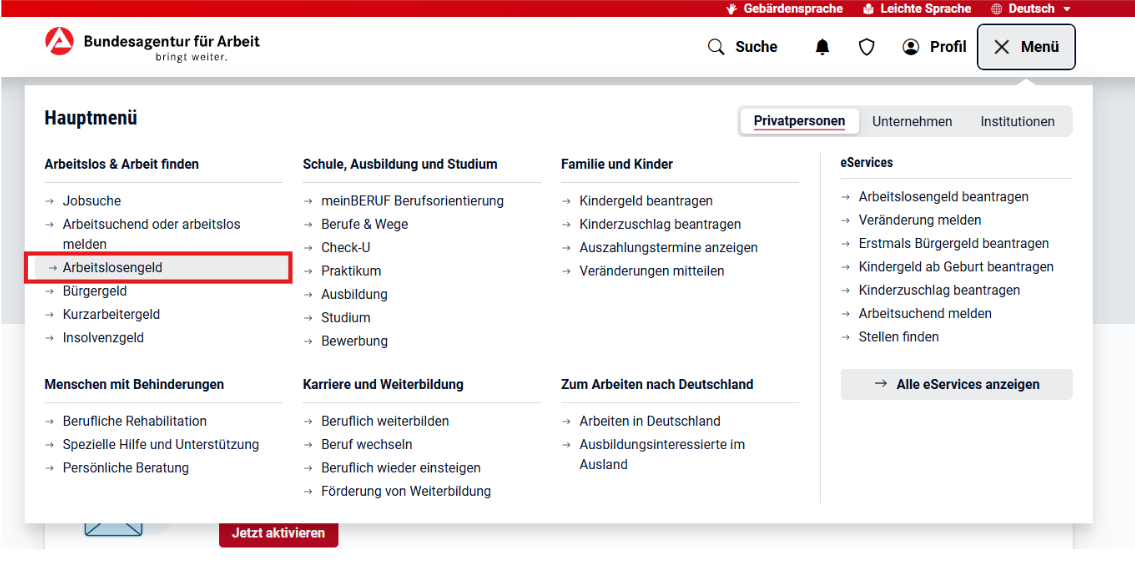Screen dimensions: 1135x563
Task: Open the Kurzarbeitergeld link
Action: [x=111, y=314]
